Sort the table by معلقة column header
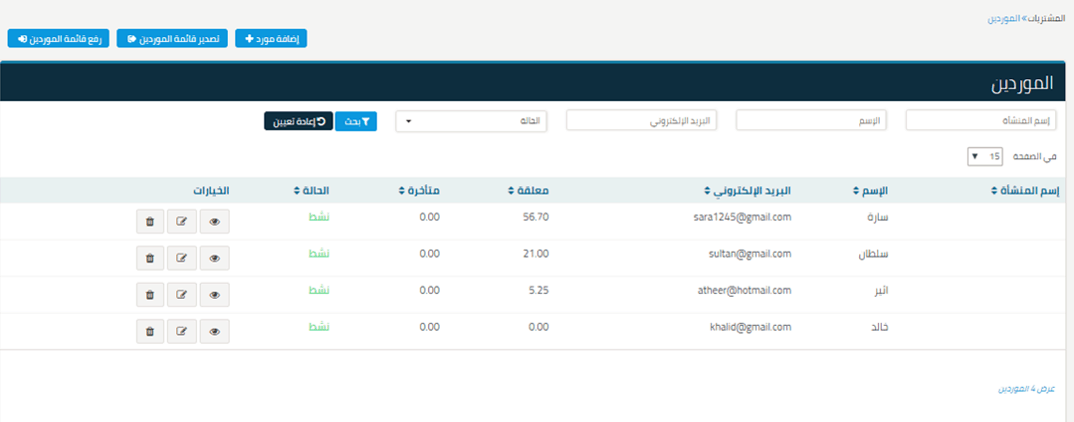Image resolution: width=1074 pixels, height=422 pixels. (530, 190)
